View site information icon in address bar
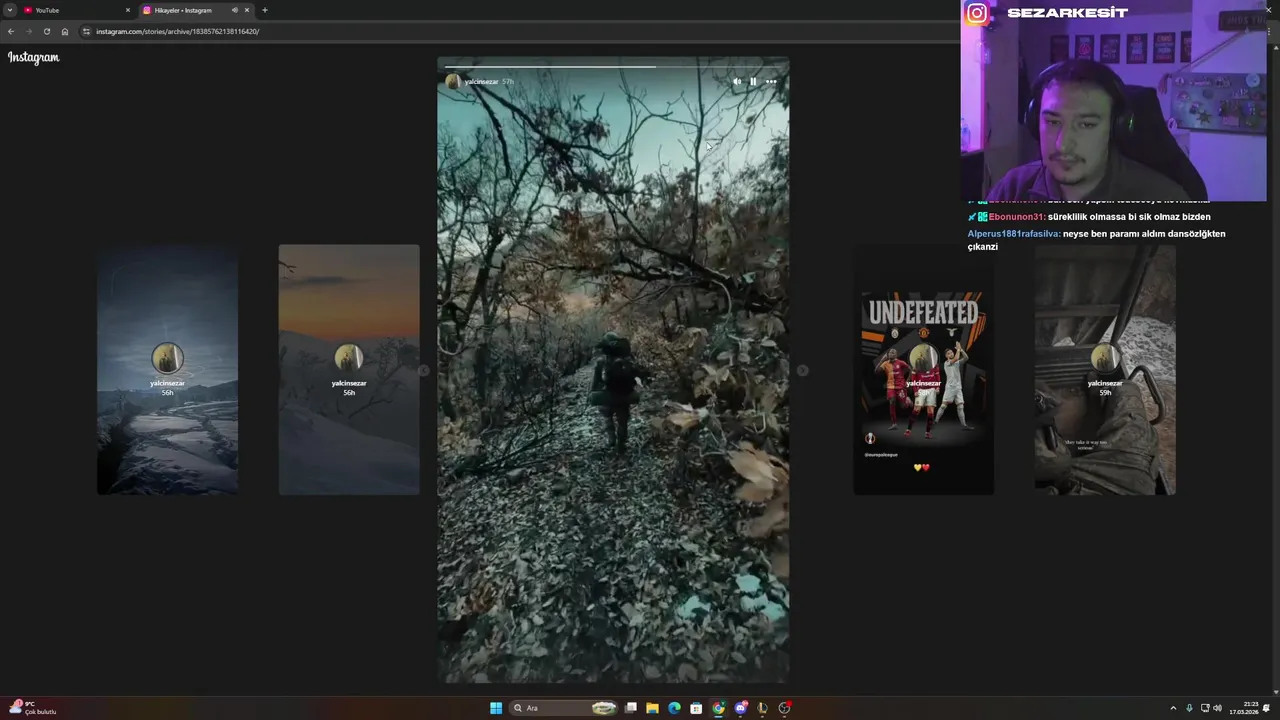Screen dimensions: 1280x720 coord(87,31)
